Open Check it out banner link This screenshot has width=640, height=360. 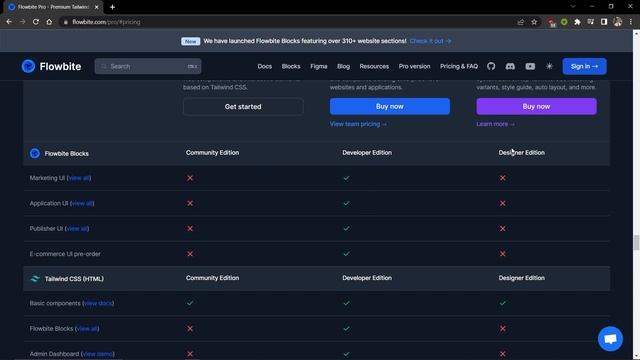(x=430, y=41)
